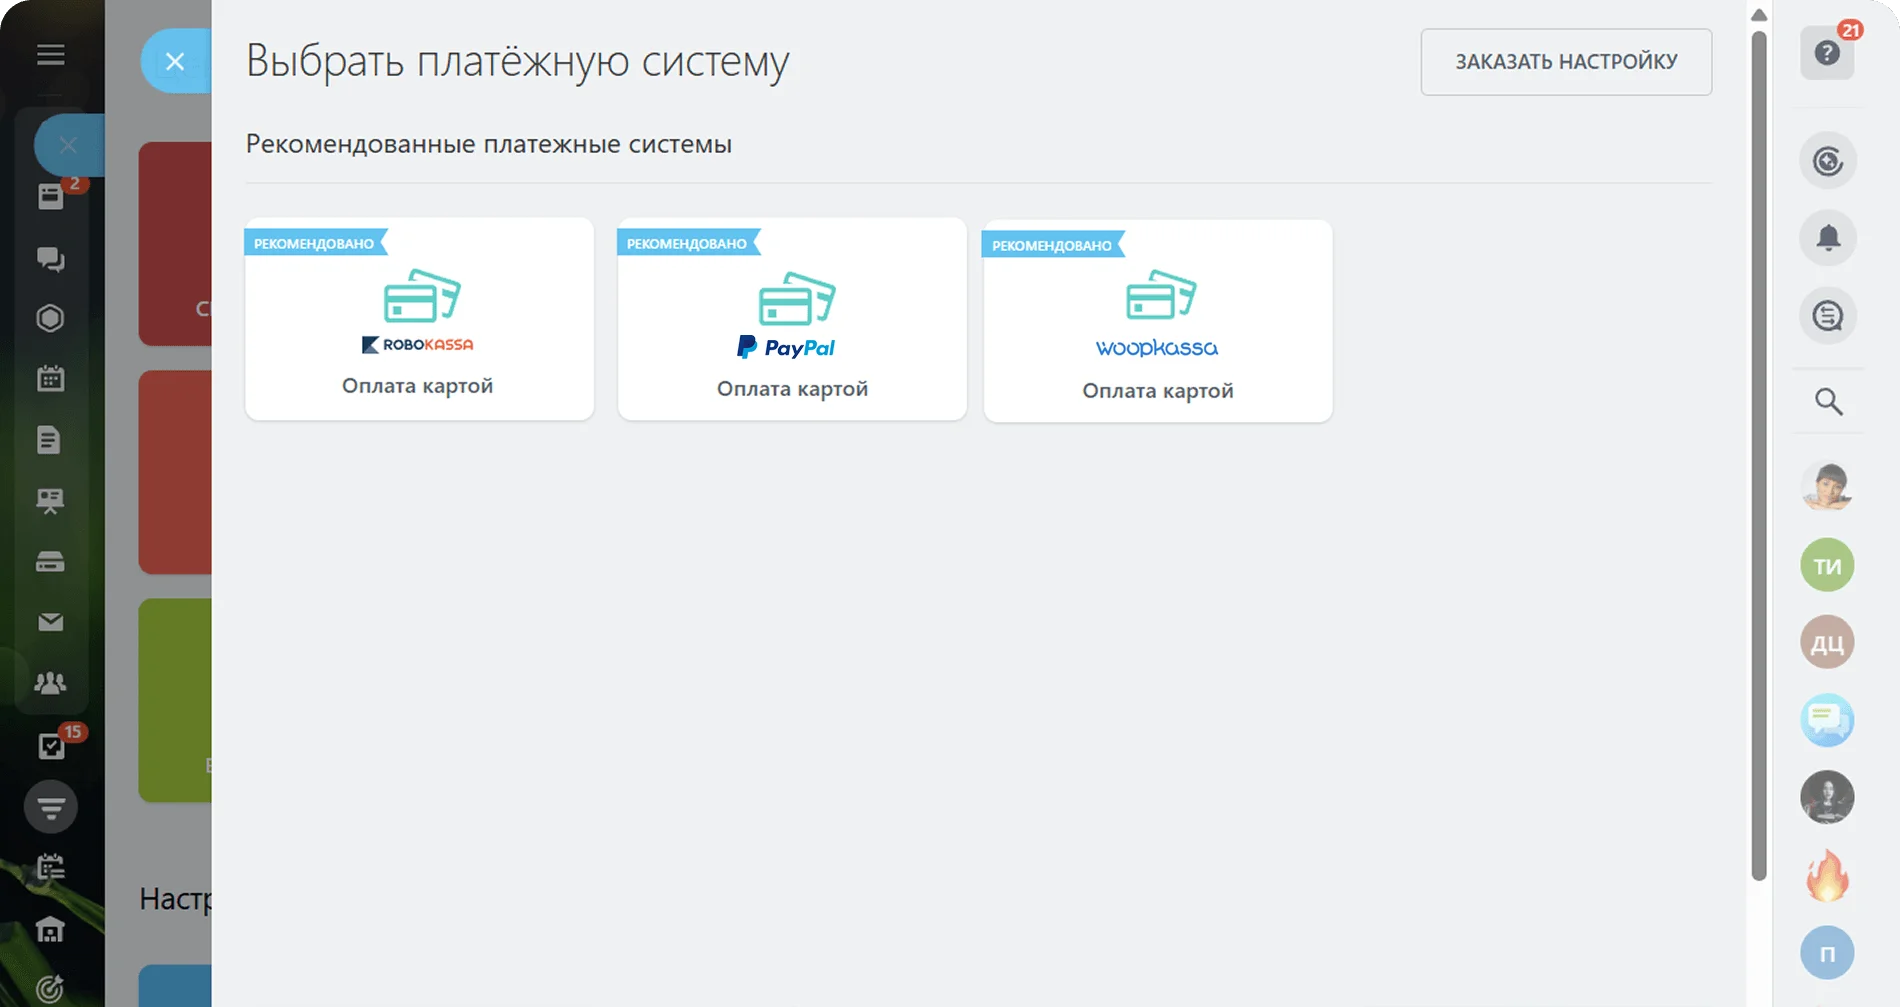
Task: Open notifications bell icon
Action: point(1828,238)
